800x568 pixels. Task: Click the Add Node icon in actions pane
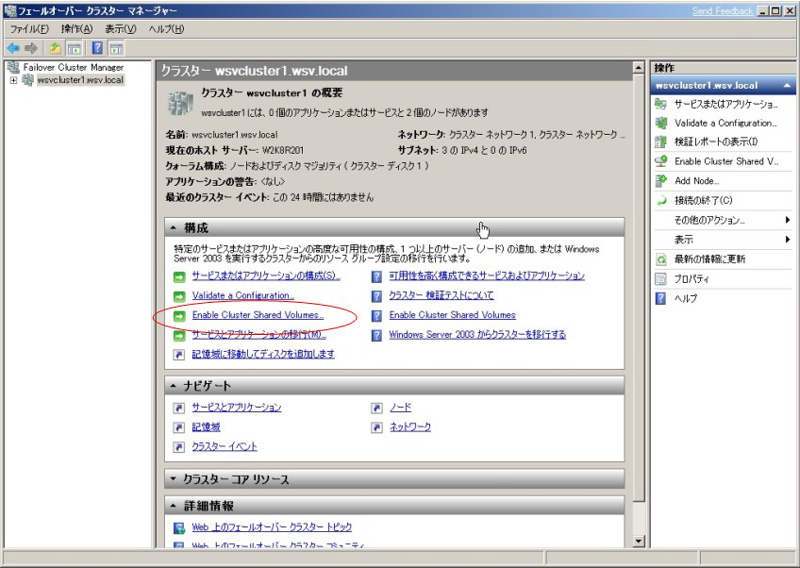pos(661,181)
